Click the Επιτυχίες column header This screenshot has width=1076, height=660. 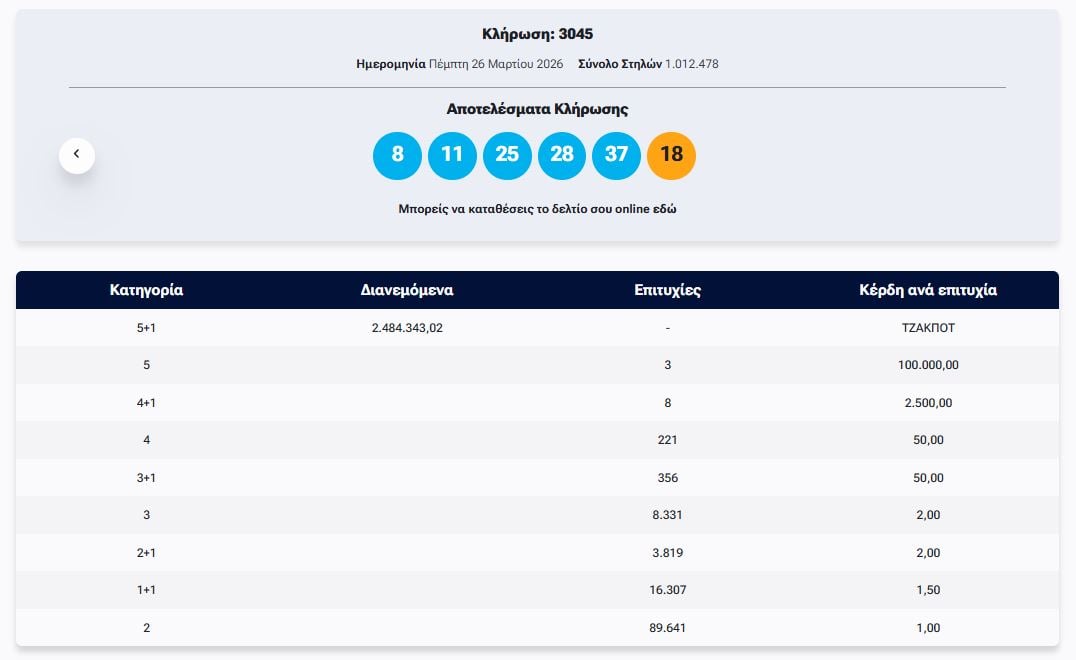click(667, 291)
